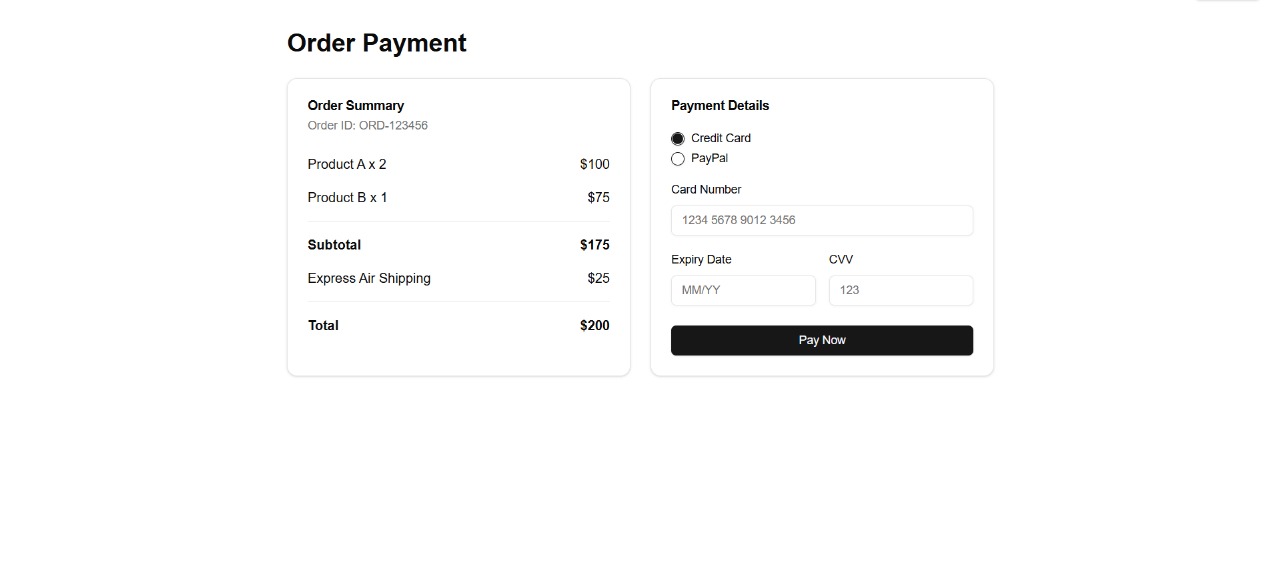This screenshot has width=1280, height=566.
Task: Click the $200 total amount
Action: (594, 325)
